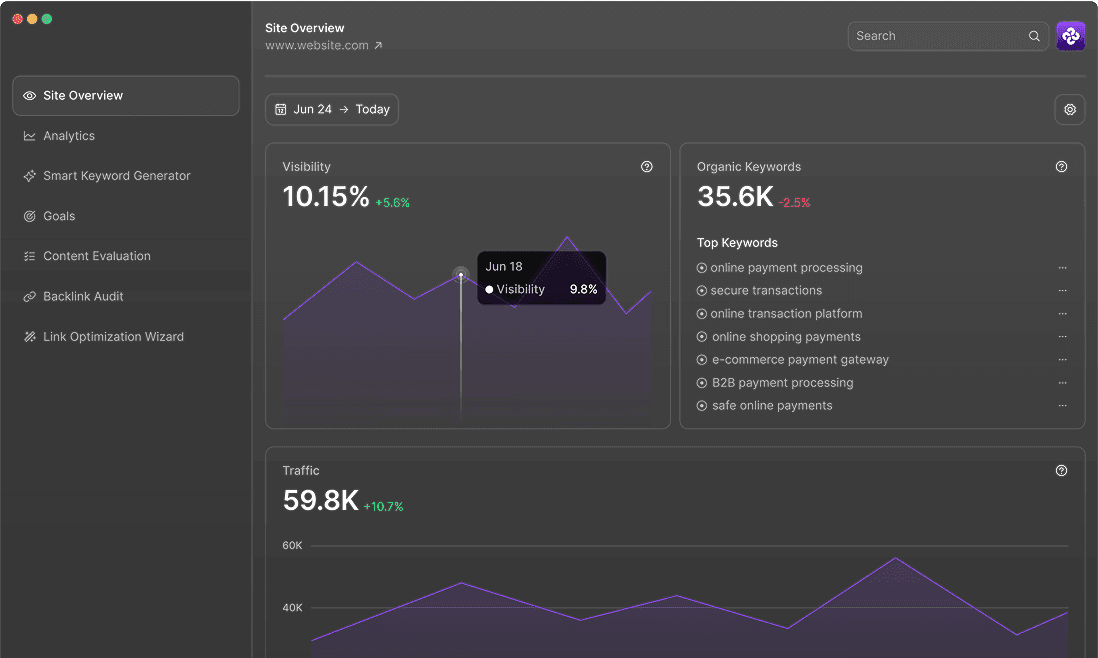
Task: Click the Smart Keyword Generator sparkle icon
Action: point(30,176)
